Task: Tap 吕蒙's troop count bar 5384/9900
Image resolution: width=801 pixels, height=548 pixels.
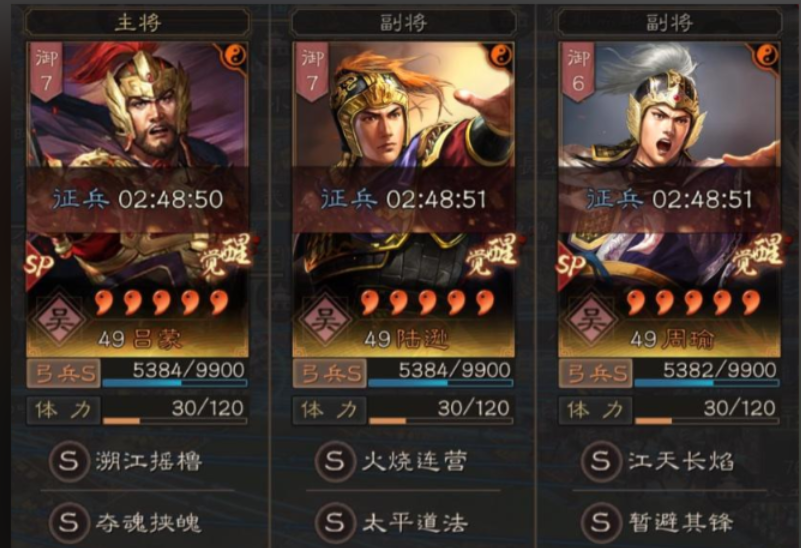Action: click(x=175, y=374)
